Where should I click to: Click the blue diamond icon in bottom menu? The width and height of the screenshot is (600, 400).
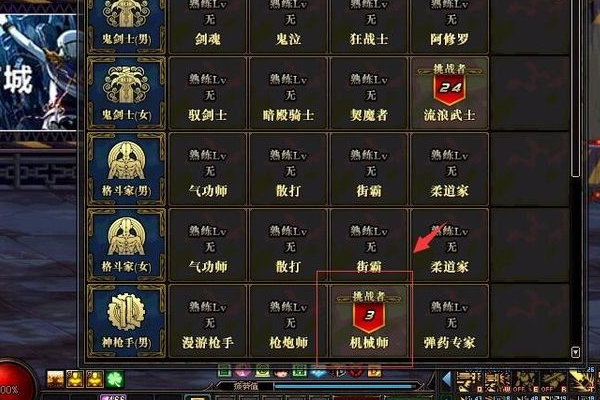coord(318,372)
